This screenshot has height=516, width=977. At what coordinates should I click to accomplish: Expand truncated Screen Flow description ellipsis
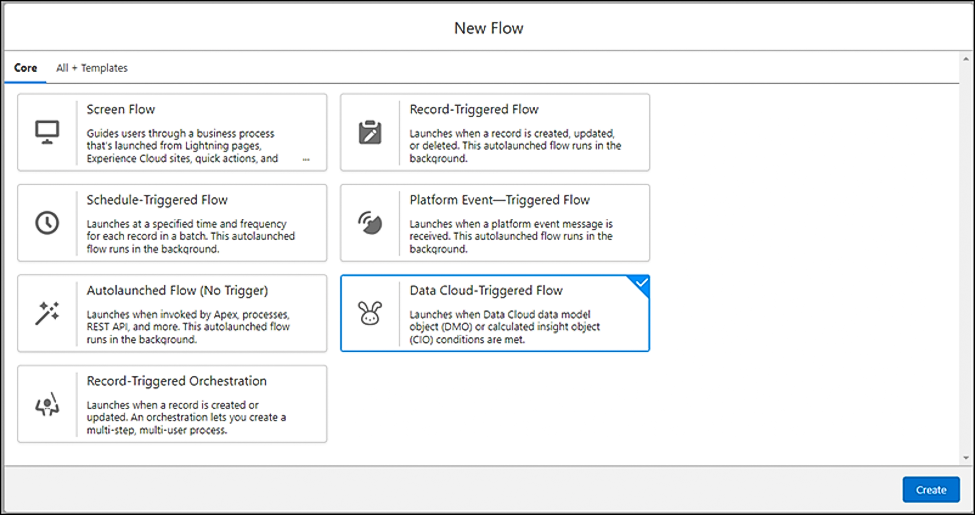coord(306,160)
